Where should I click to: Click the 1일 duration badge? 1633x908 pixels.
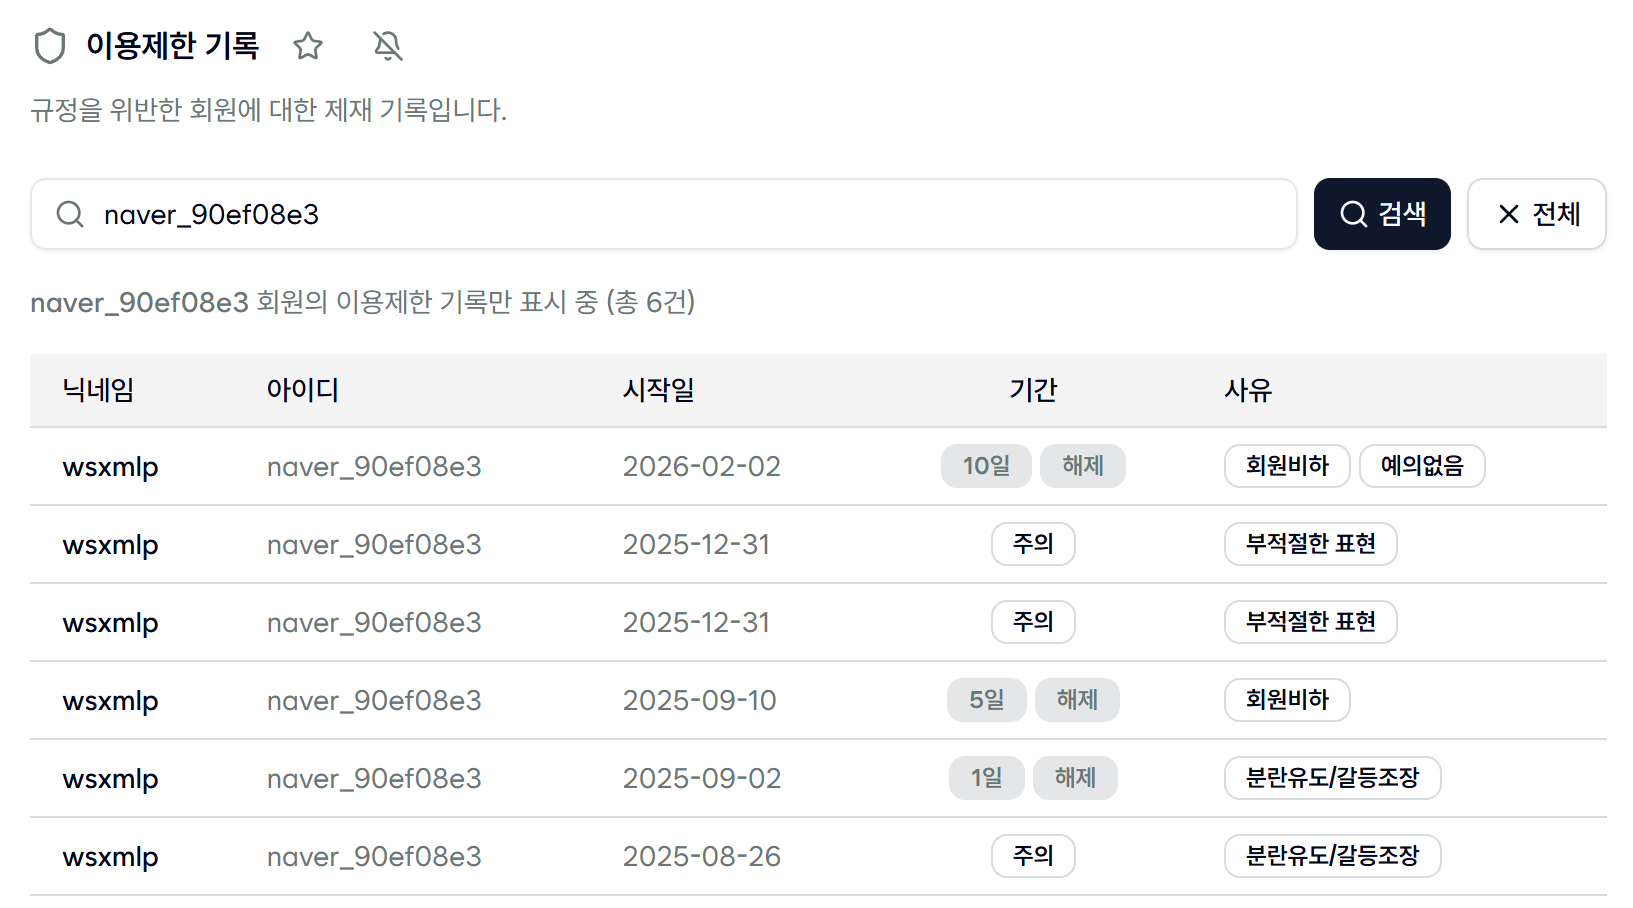tap(987, 778)
